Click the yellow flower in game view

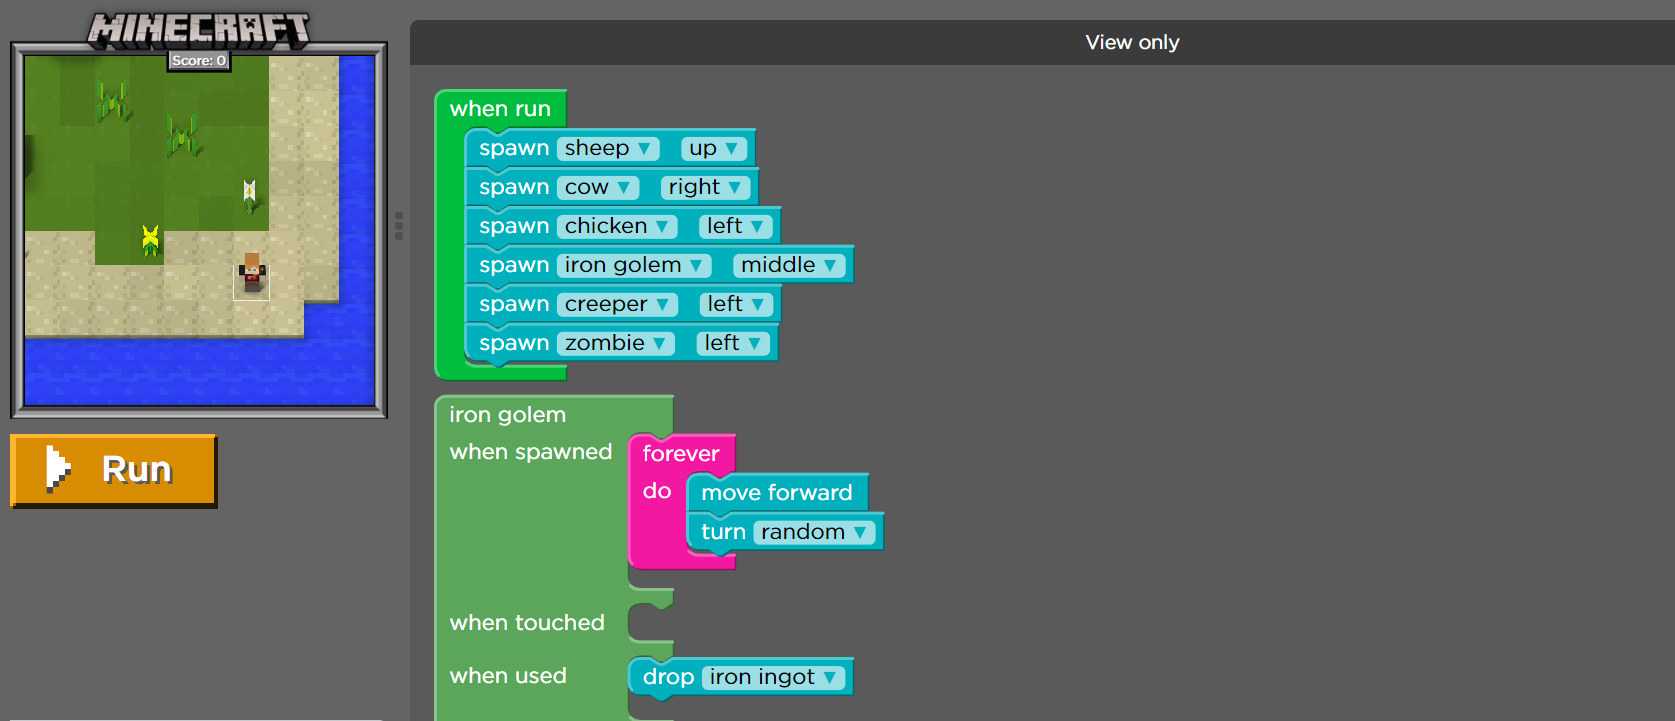pos(150,240)
